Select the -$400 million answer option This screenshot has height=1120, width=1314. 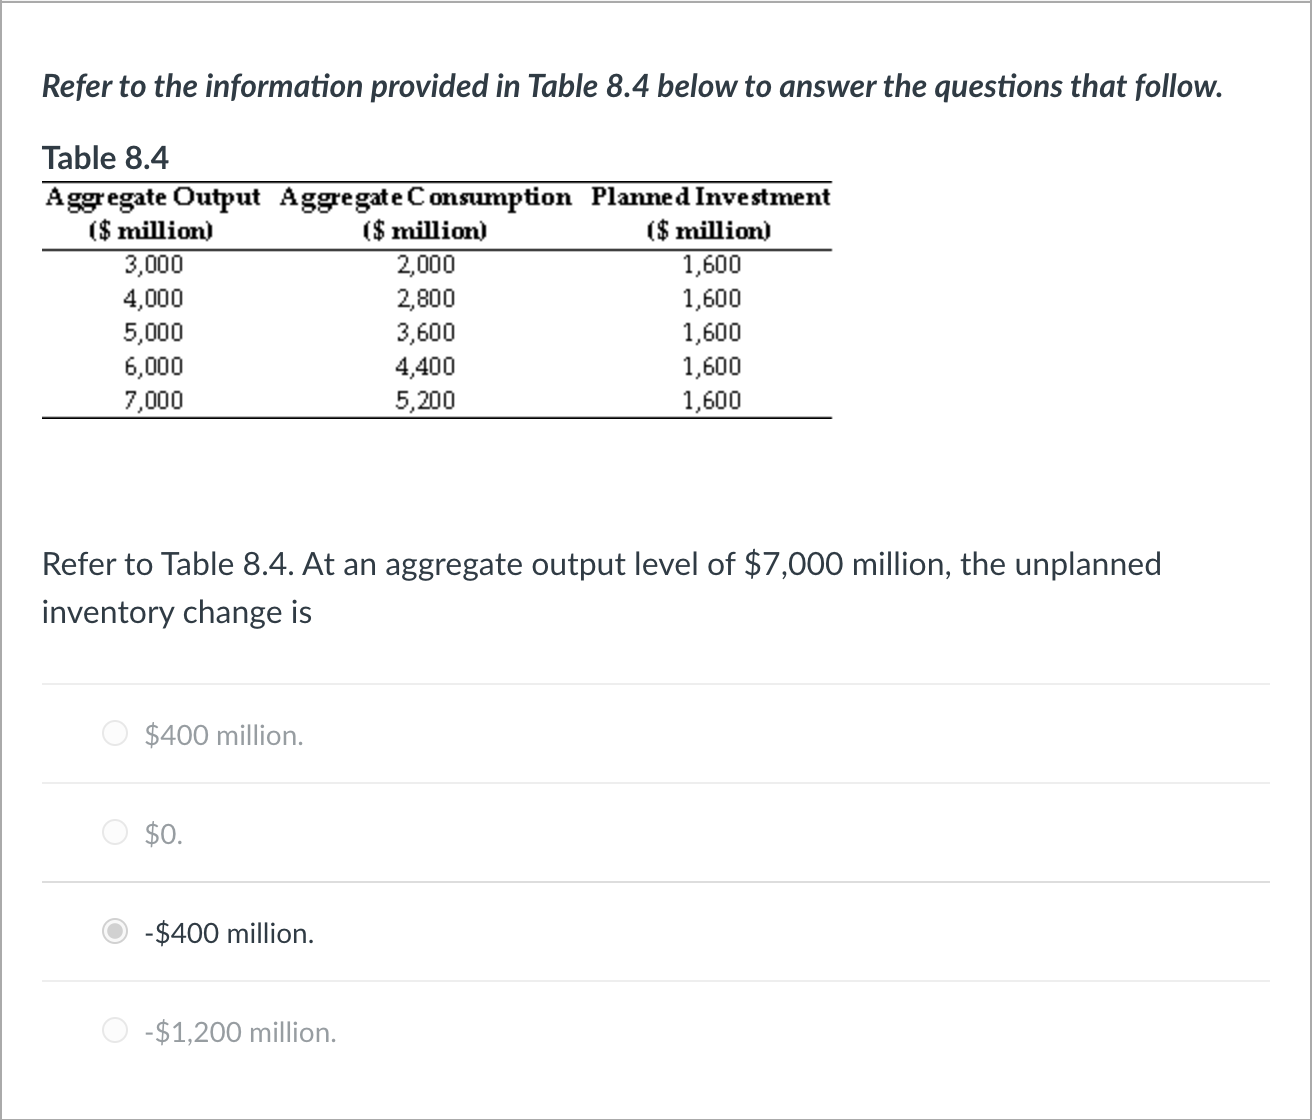pos(116,931)
